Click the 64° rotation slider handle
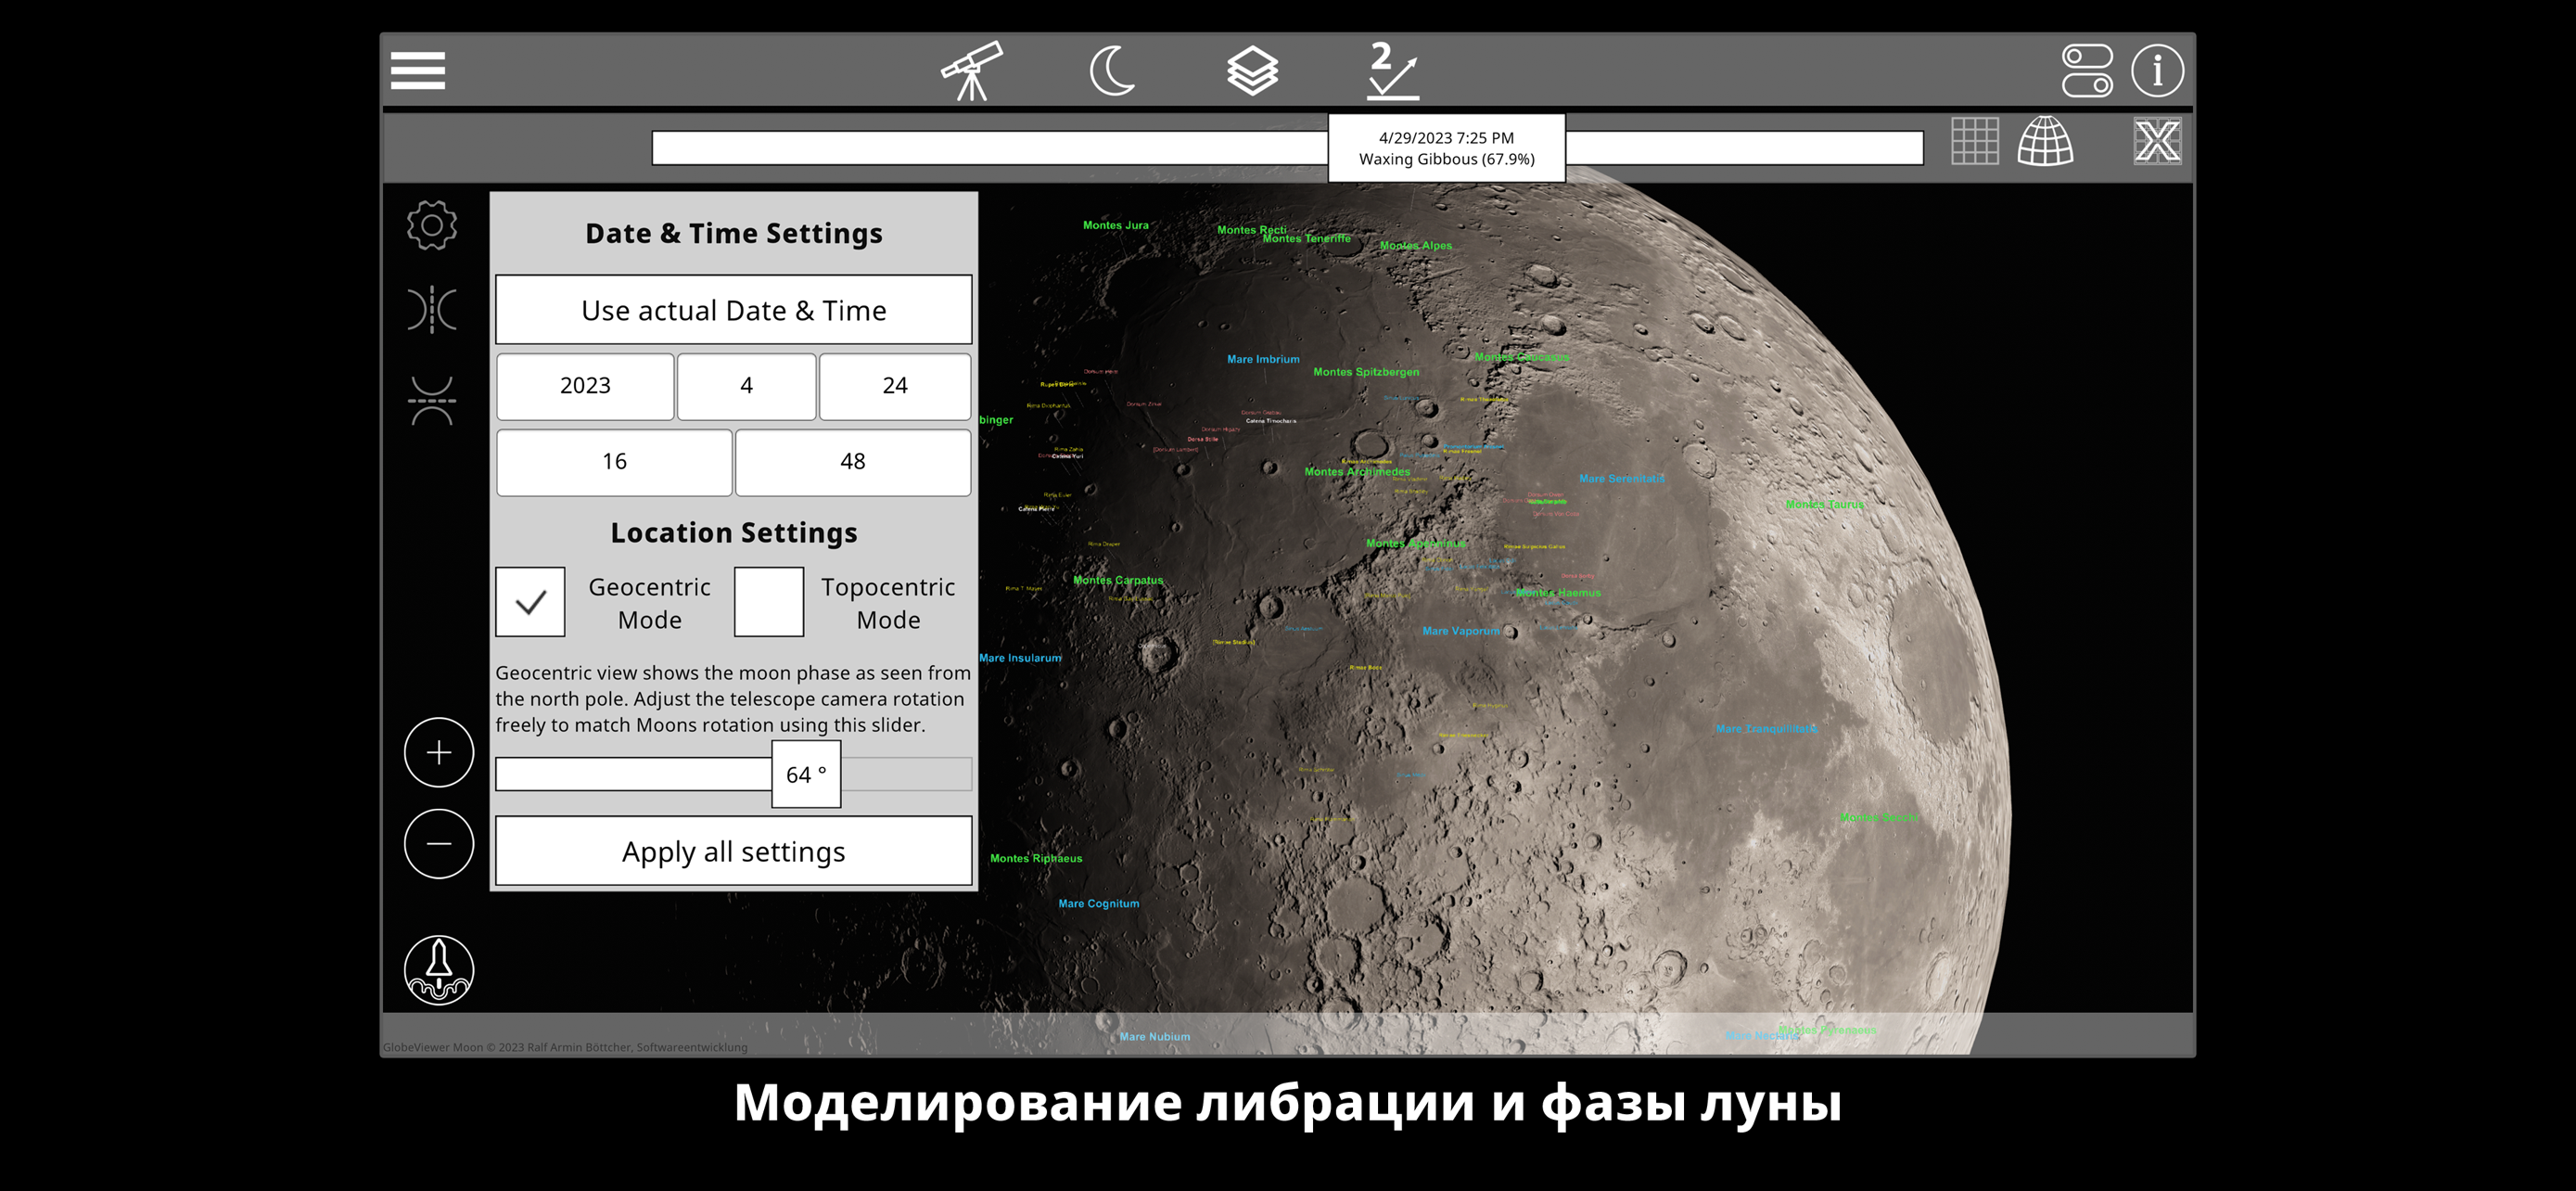The image size is (2576, 1191). click(x=806, y=774)
